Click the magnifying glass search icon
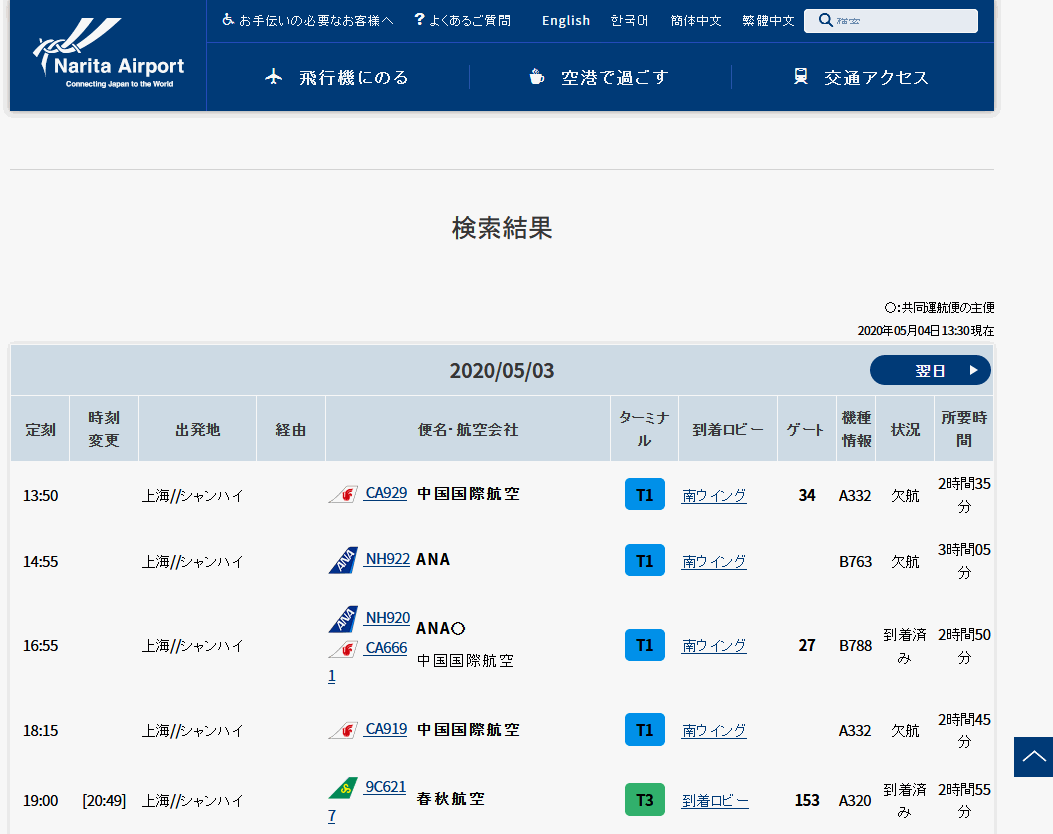Viewport: 1053px width, 834px height. click(x=825, y=20)
